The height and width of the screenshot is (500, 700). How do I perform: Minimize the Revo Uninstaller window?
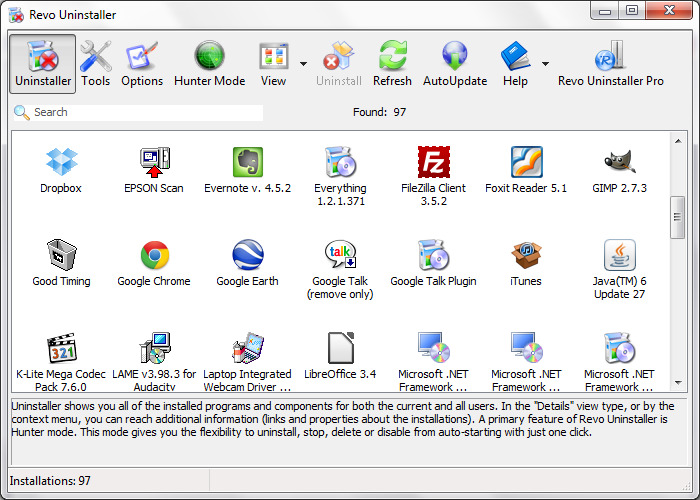coord(604,11)
